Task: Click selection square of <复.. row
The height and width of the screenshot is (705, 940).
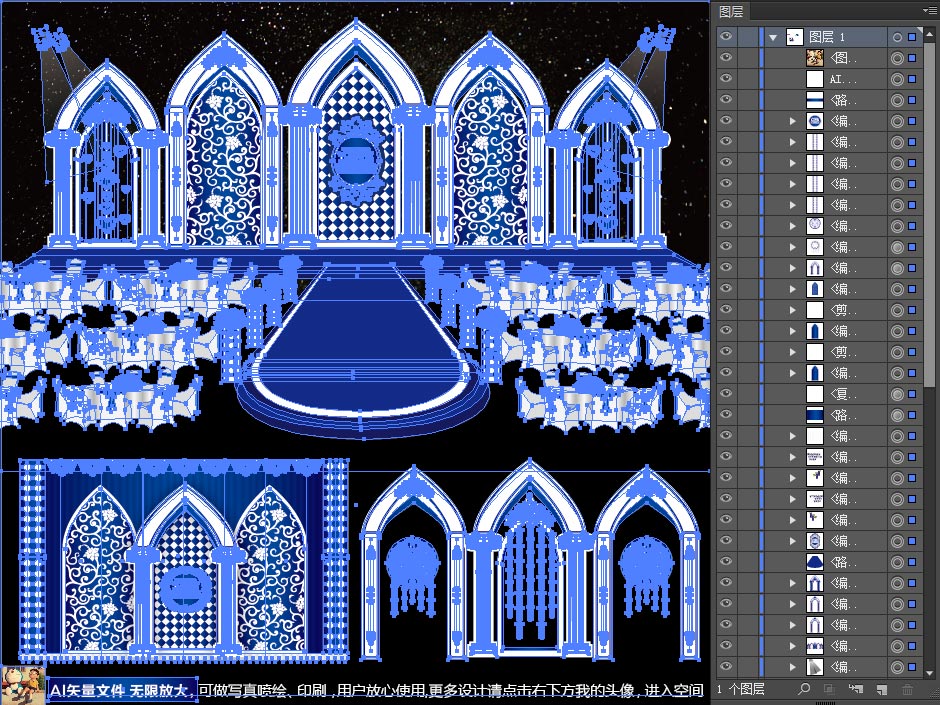Action: point(912,394)
